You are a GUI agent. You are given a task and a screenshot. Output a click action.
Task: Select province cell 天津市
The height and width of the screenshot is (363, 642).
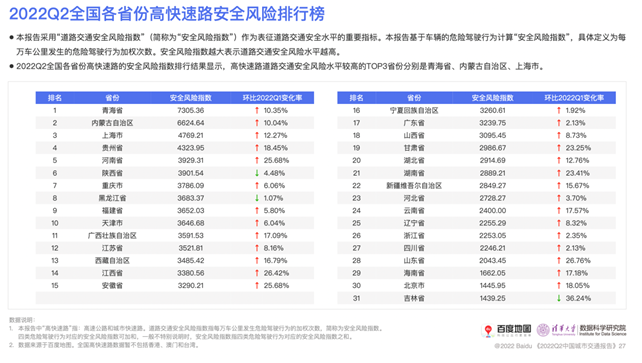(x=112, y=223)
